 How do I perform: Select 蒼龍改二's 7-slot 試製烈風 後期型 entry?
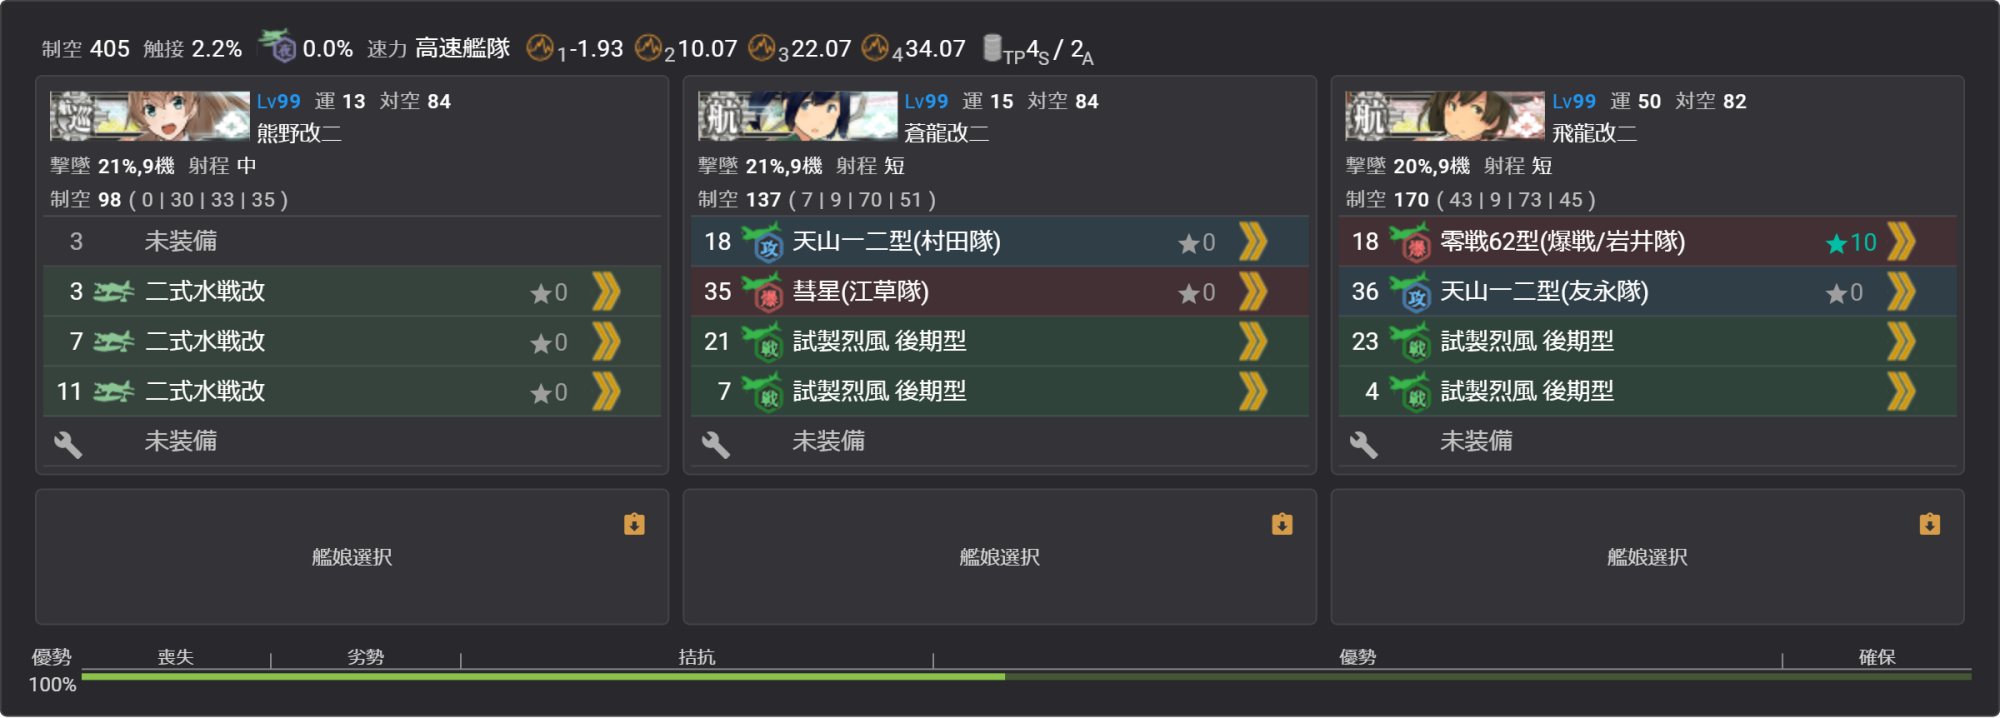(1000, 391)
